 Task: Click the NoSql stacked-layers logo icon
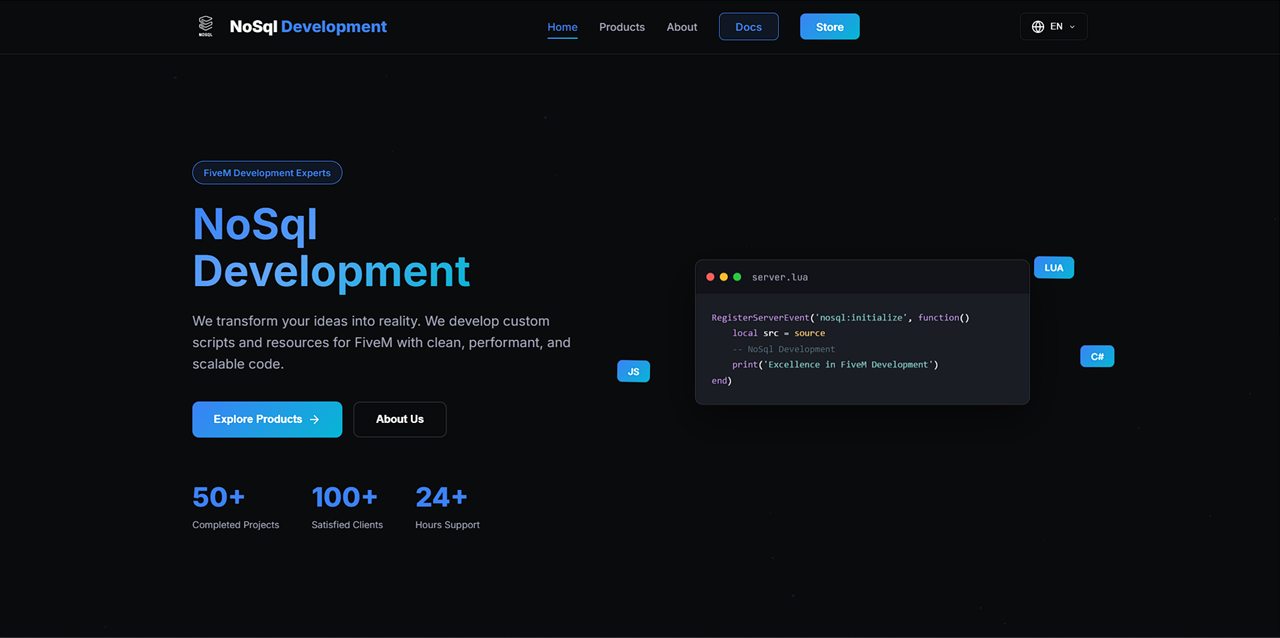pyautogui.click(x=205, y=26)
